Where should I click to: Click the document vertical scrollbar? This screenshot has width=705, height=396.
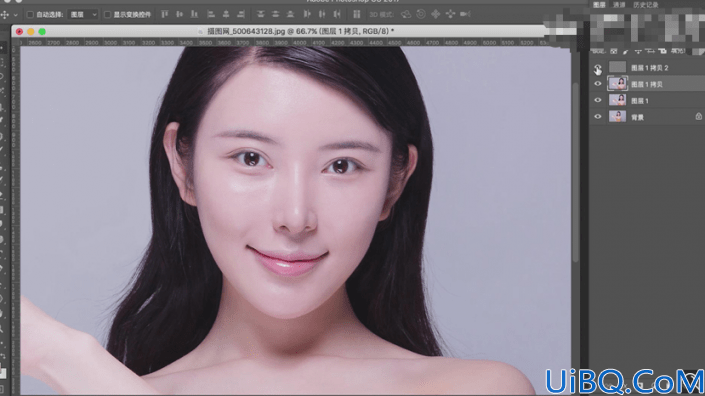pos(576,171)
